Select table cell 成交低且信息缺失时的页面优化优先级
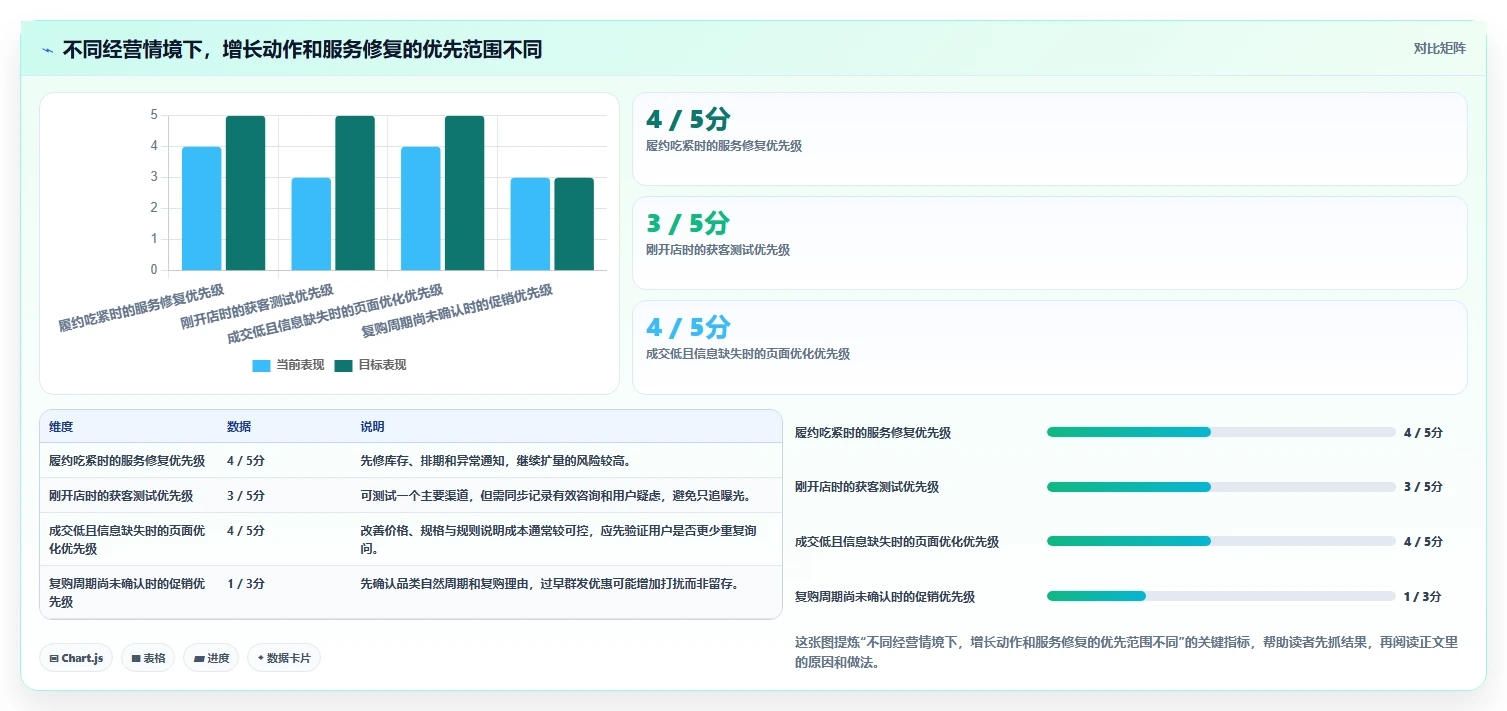The height and width of the screenshot is (711, 1507). click(x=128, y=540)
